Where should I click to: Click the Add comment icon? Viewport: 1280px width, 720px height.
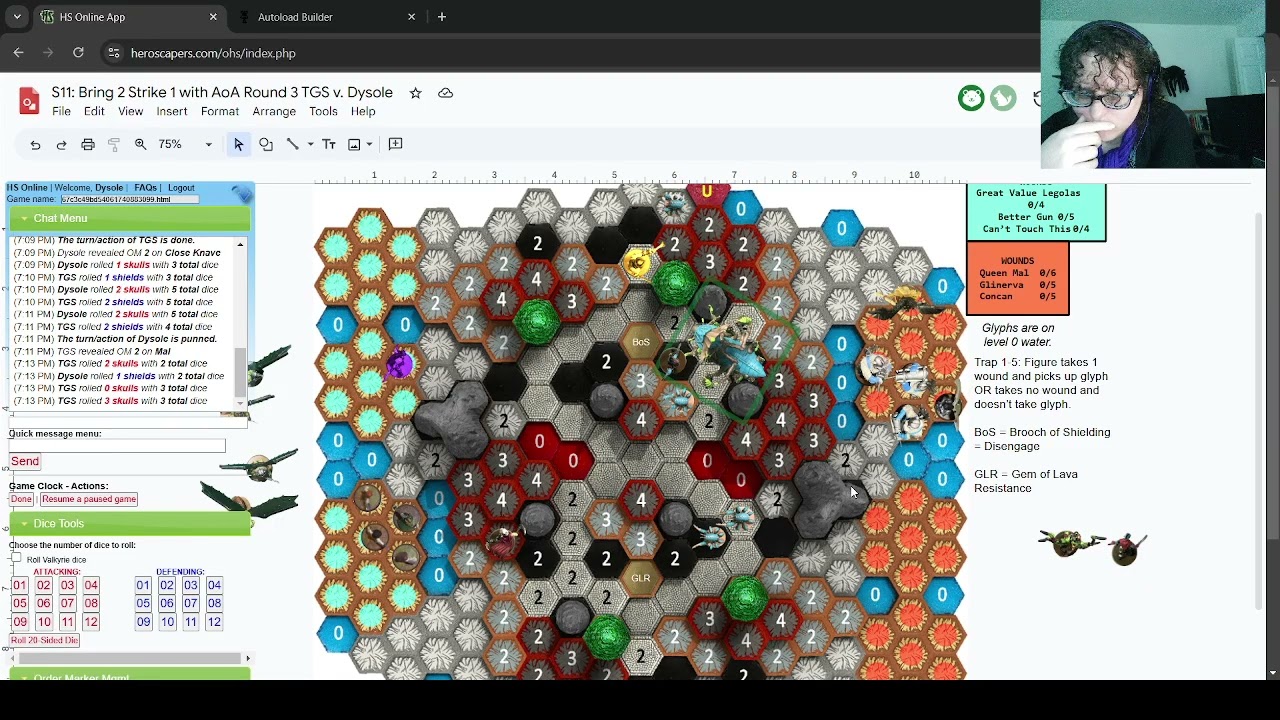396,144
